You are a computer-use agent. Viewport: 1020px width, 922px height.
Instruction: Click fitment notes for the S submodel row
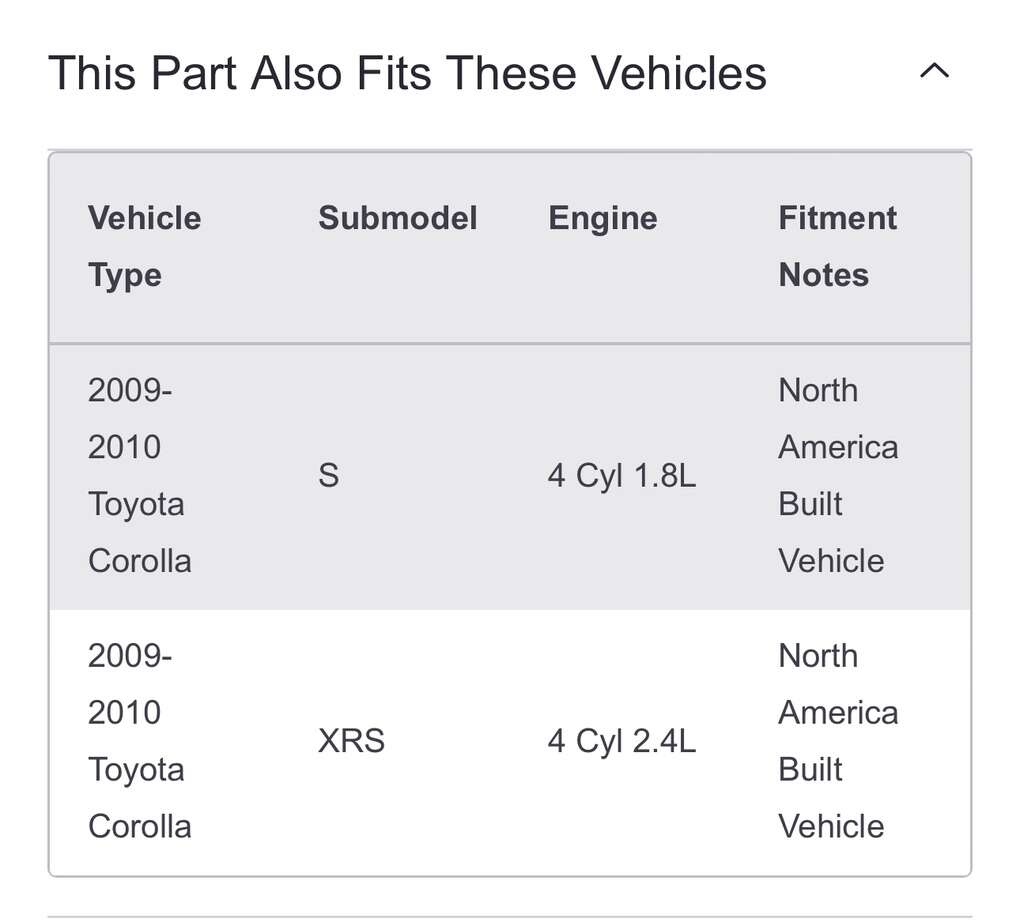point(837,475)
